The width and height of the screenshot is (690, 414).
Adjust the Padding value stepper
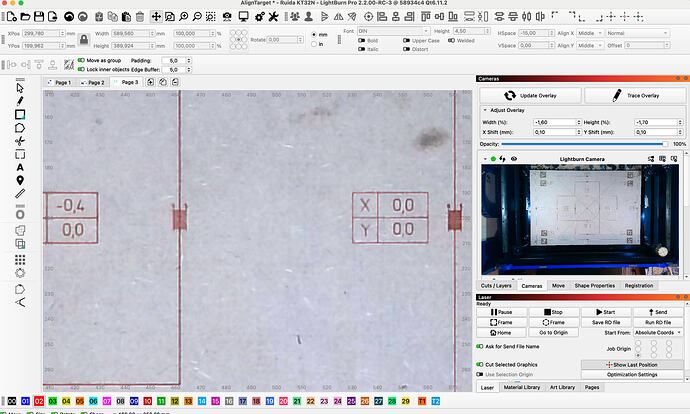click(x=189, y=61)
